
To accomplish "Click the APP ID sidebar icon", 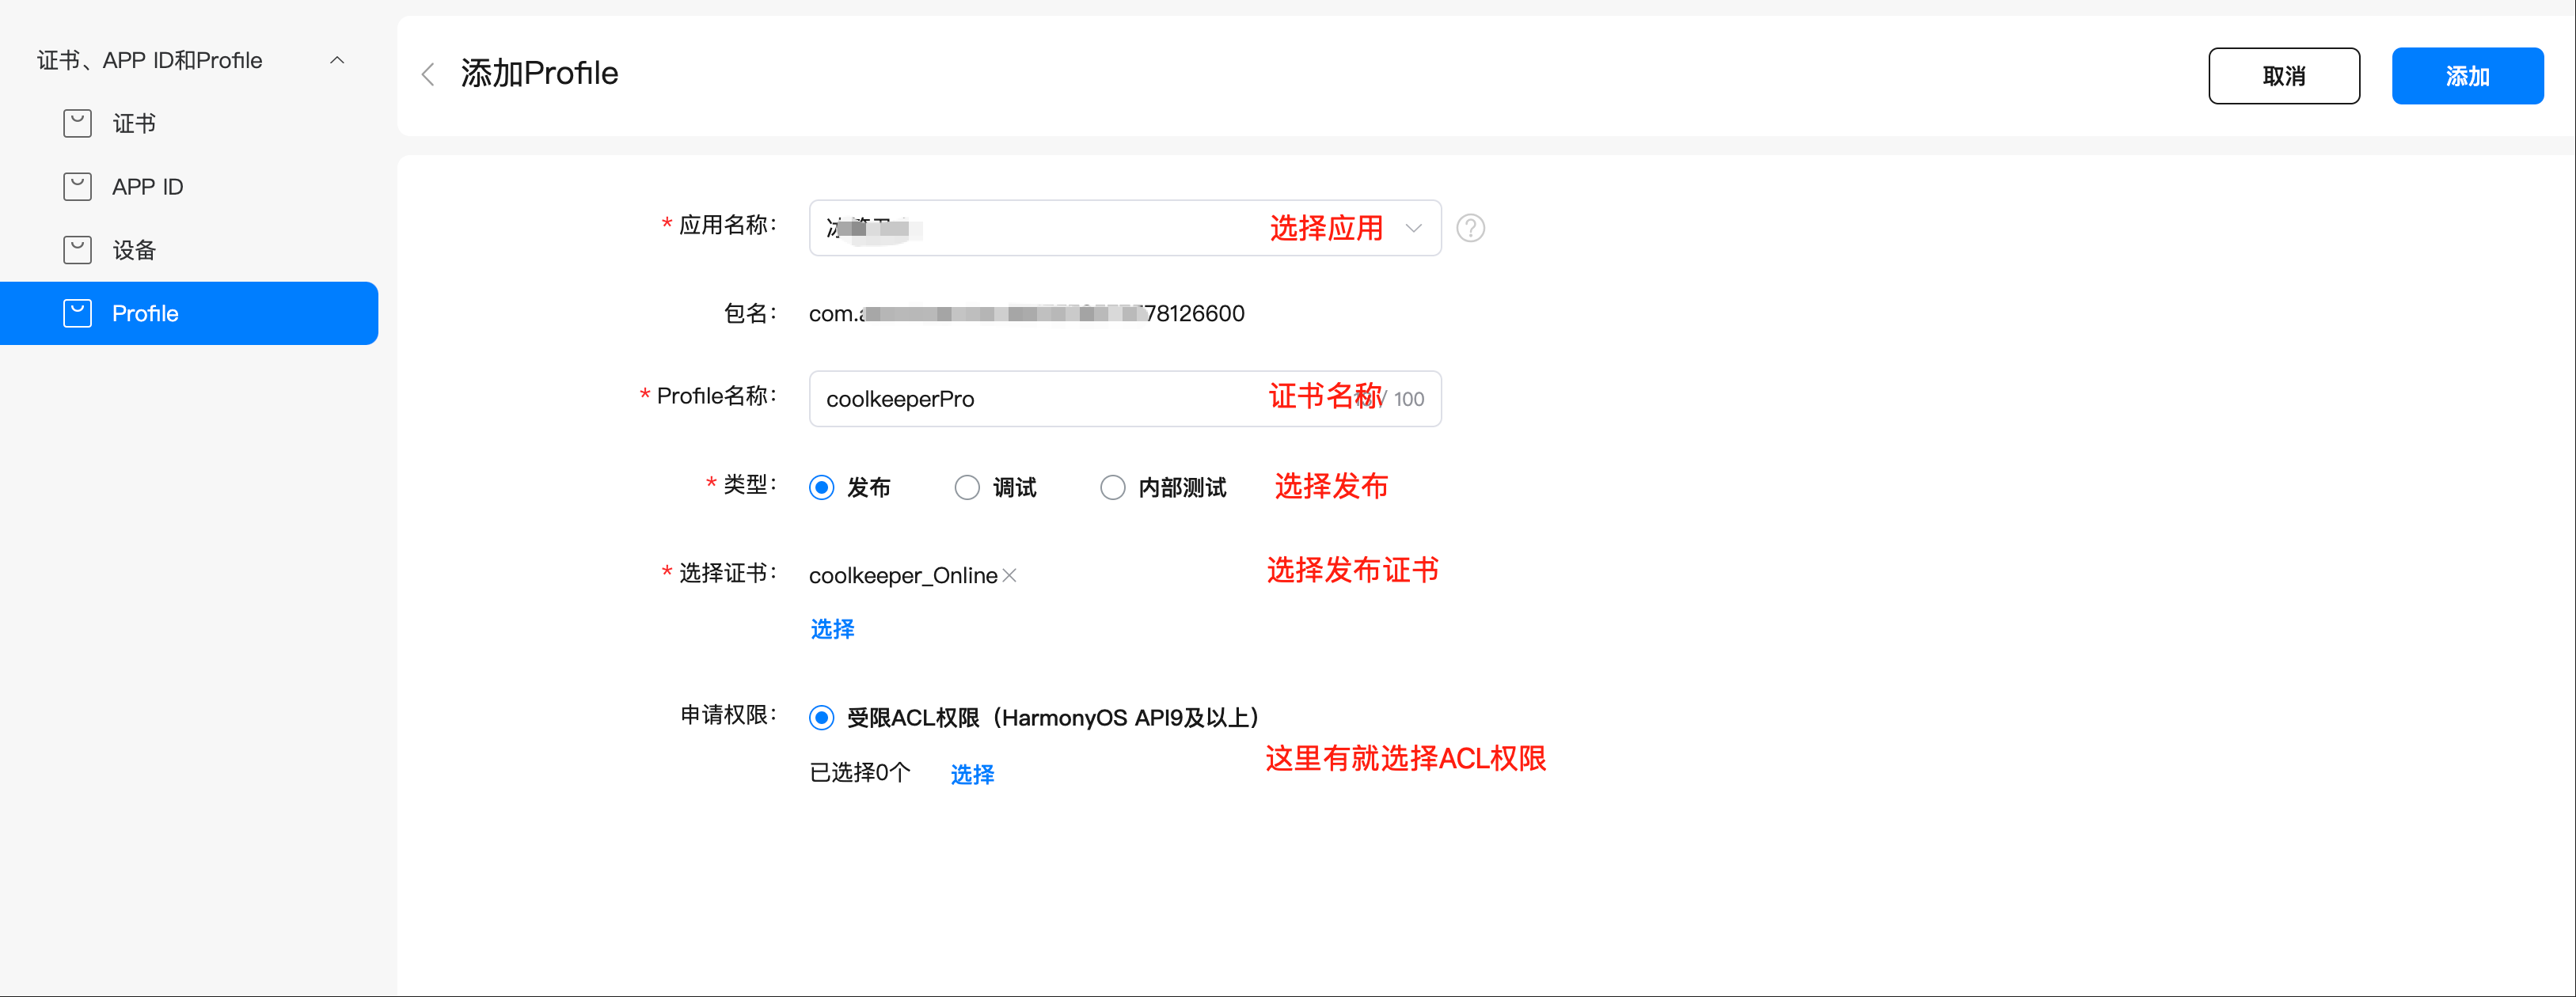I will pos(77,187).
